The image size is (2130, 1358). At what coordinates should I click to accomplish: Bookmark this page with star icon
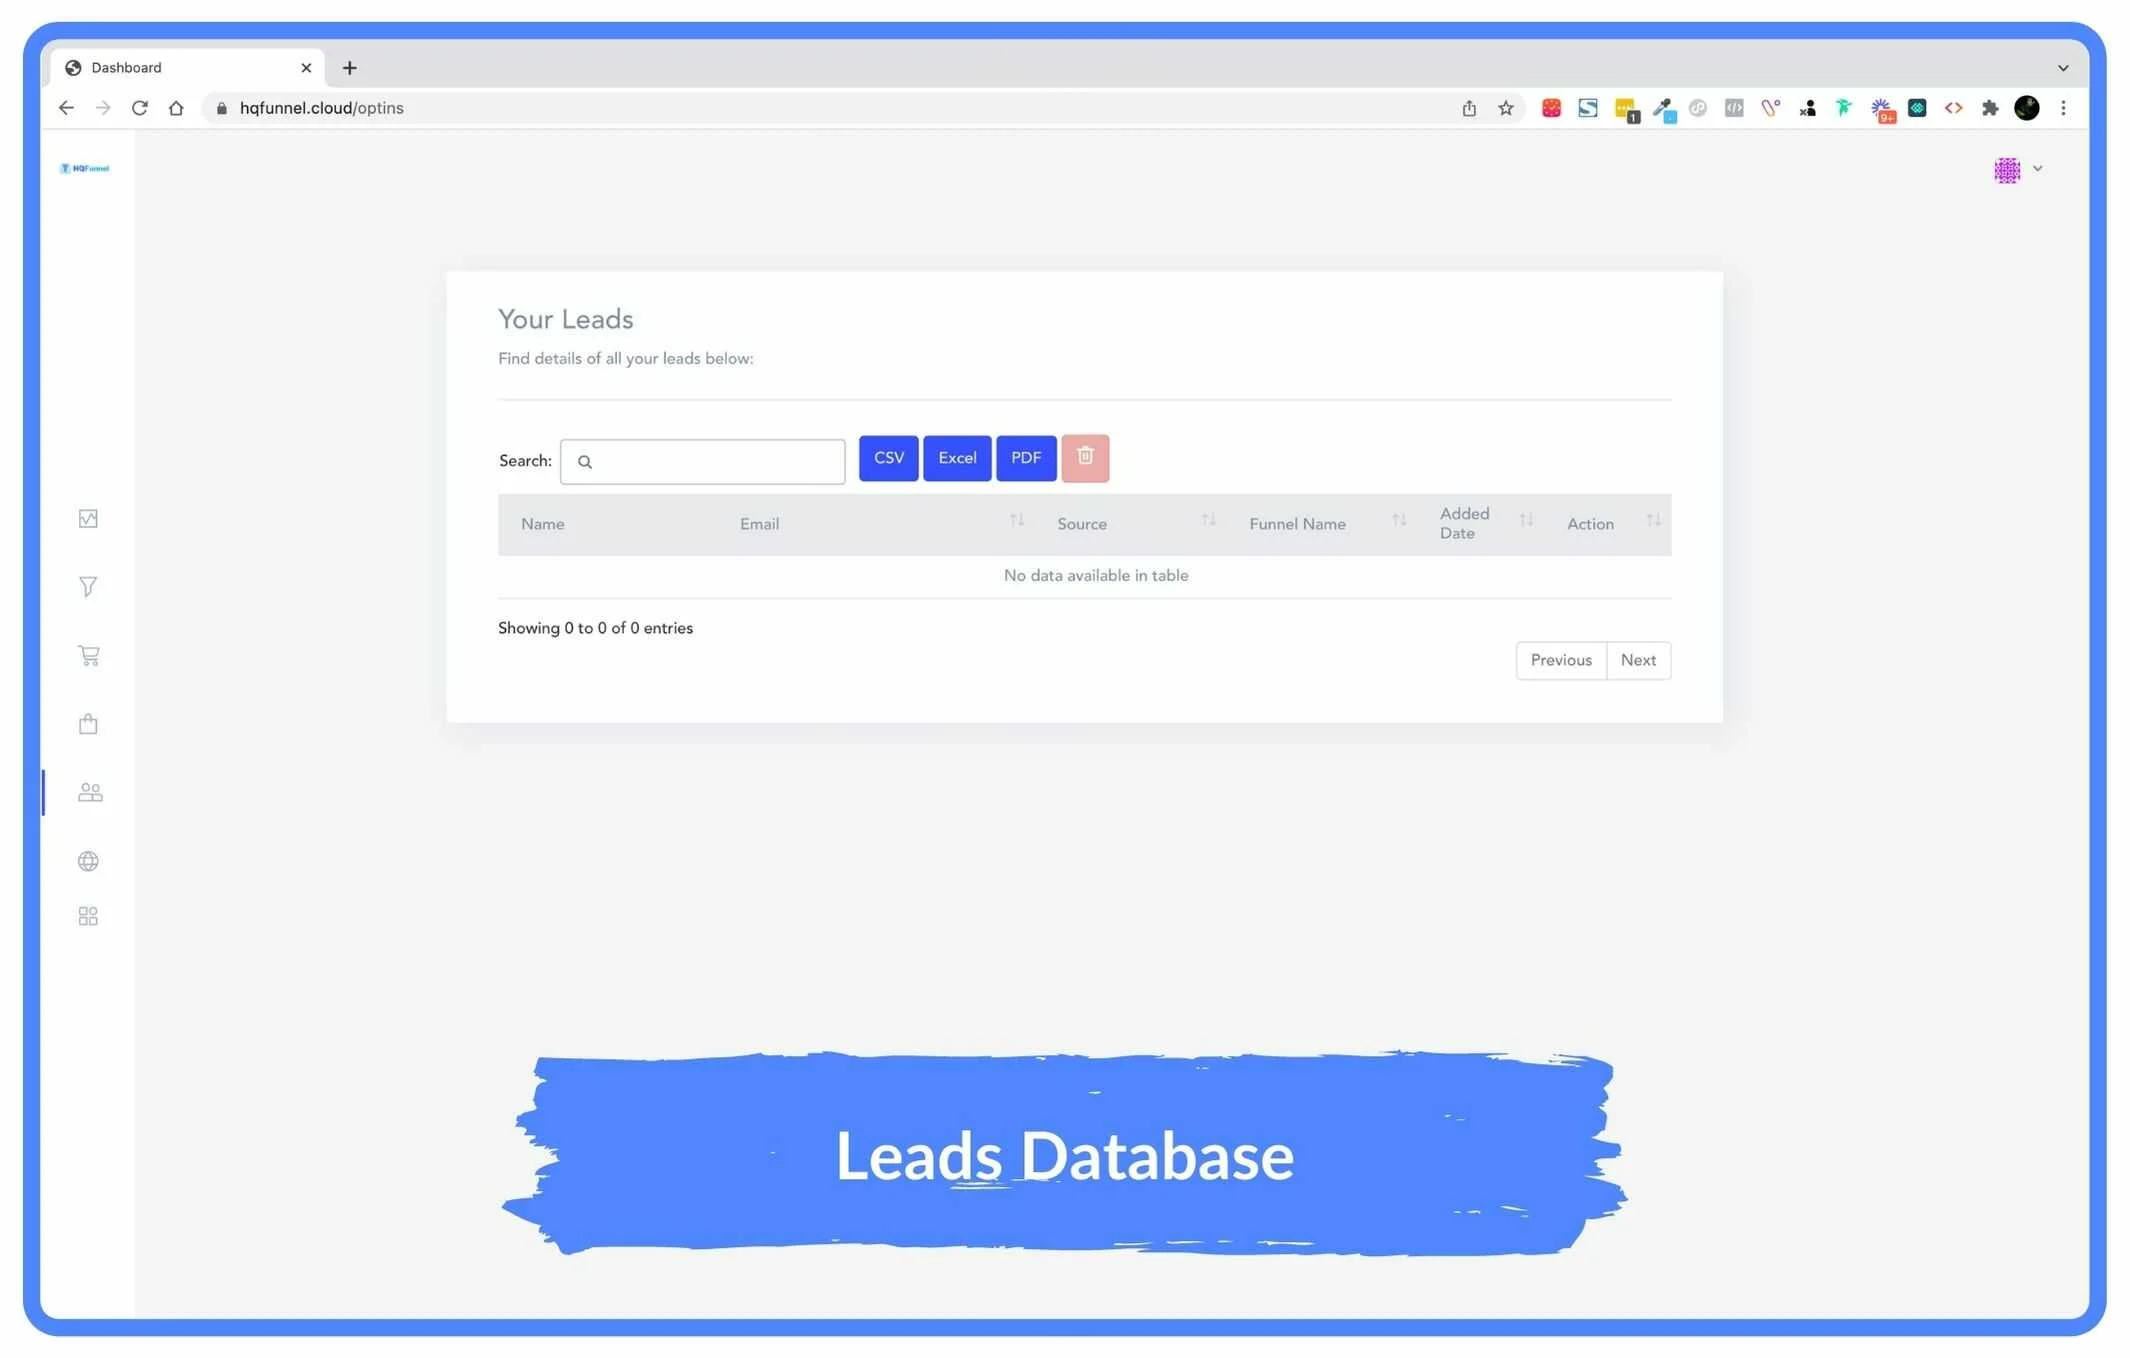(x=1505, y=108)
